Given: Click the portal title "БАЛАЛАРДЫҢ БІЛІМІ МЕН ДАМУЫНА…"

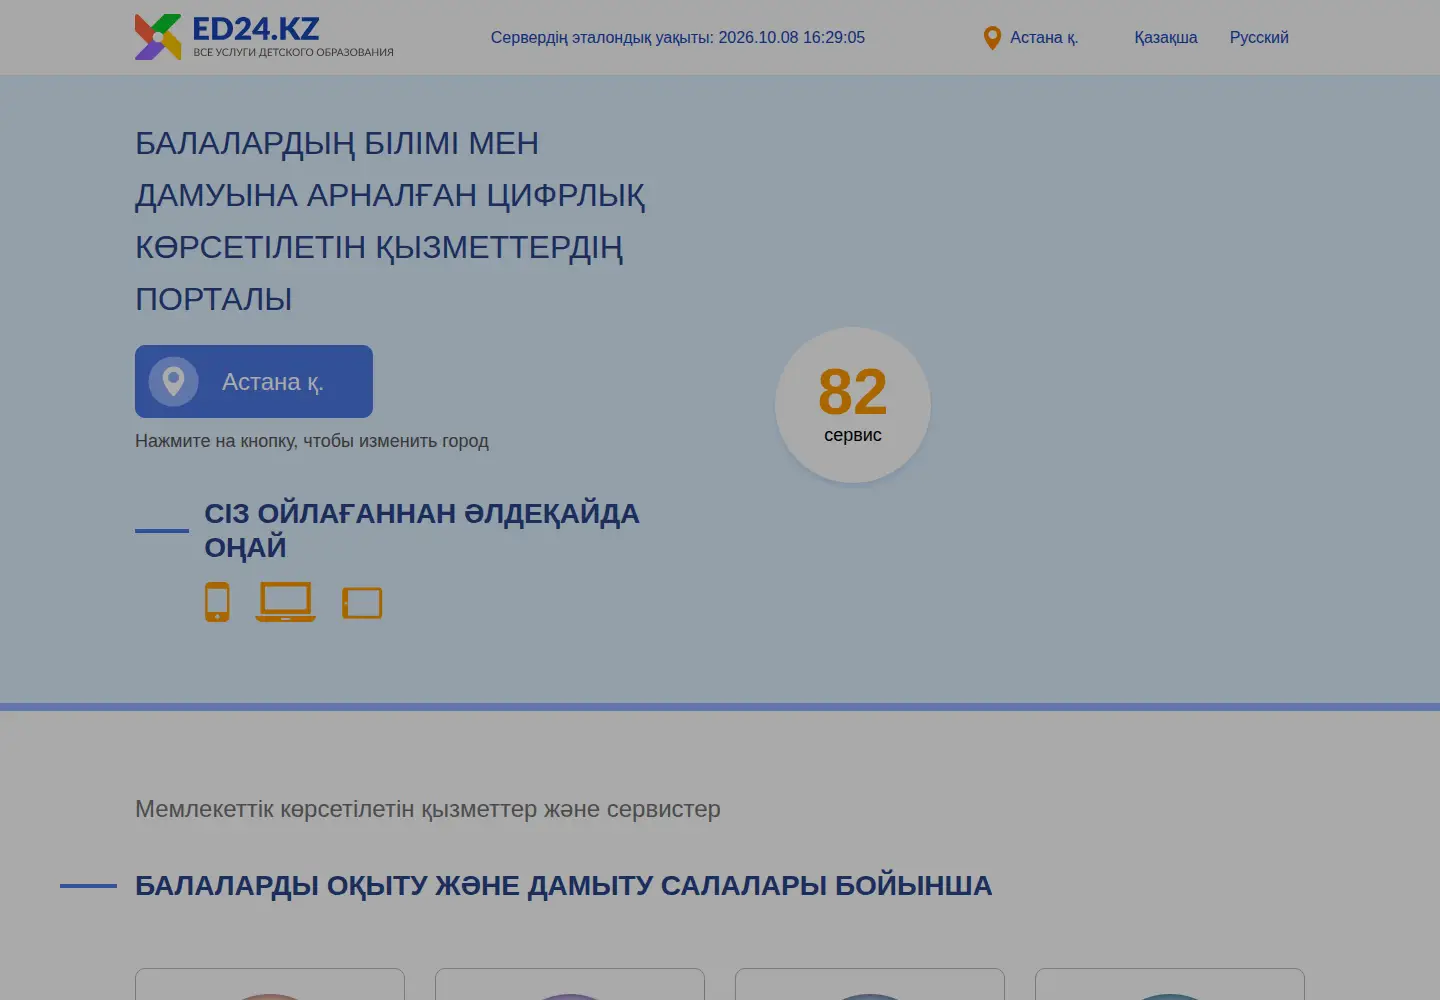Looking at the screenshot, I should [x=390, y=221].
